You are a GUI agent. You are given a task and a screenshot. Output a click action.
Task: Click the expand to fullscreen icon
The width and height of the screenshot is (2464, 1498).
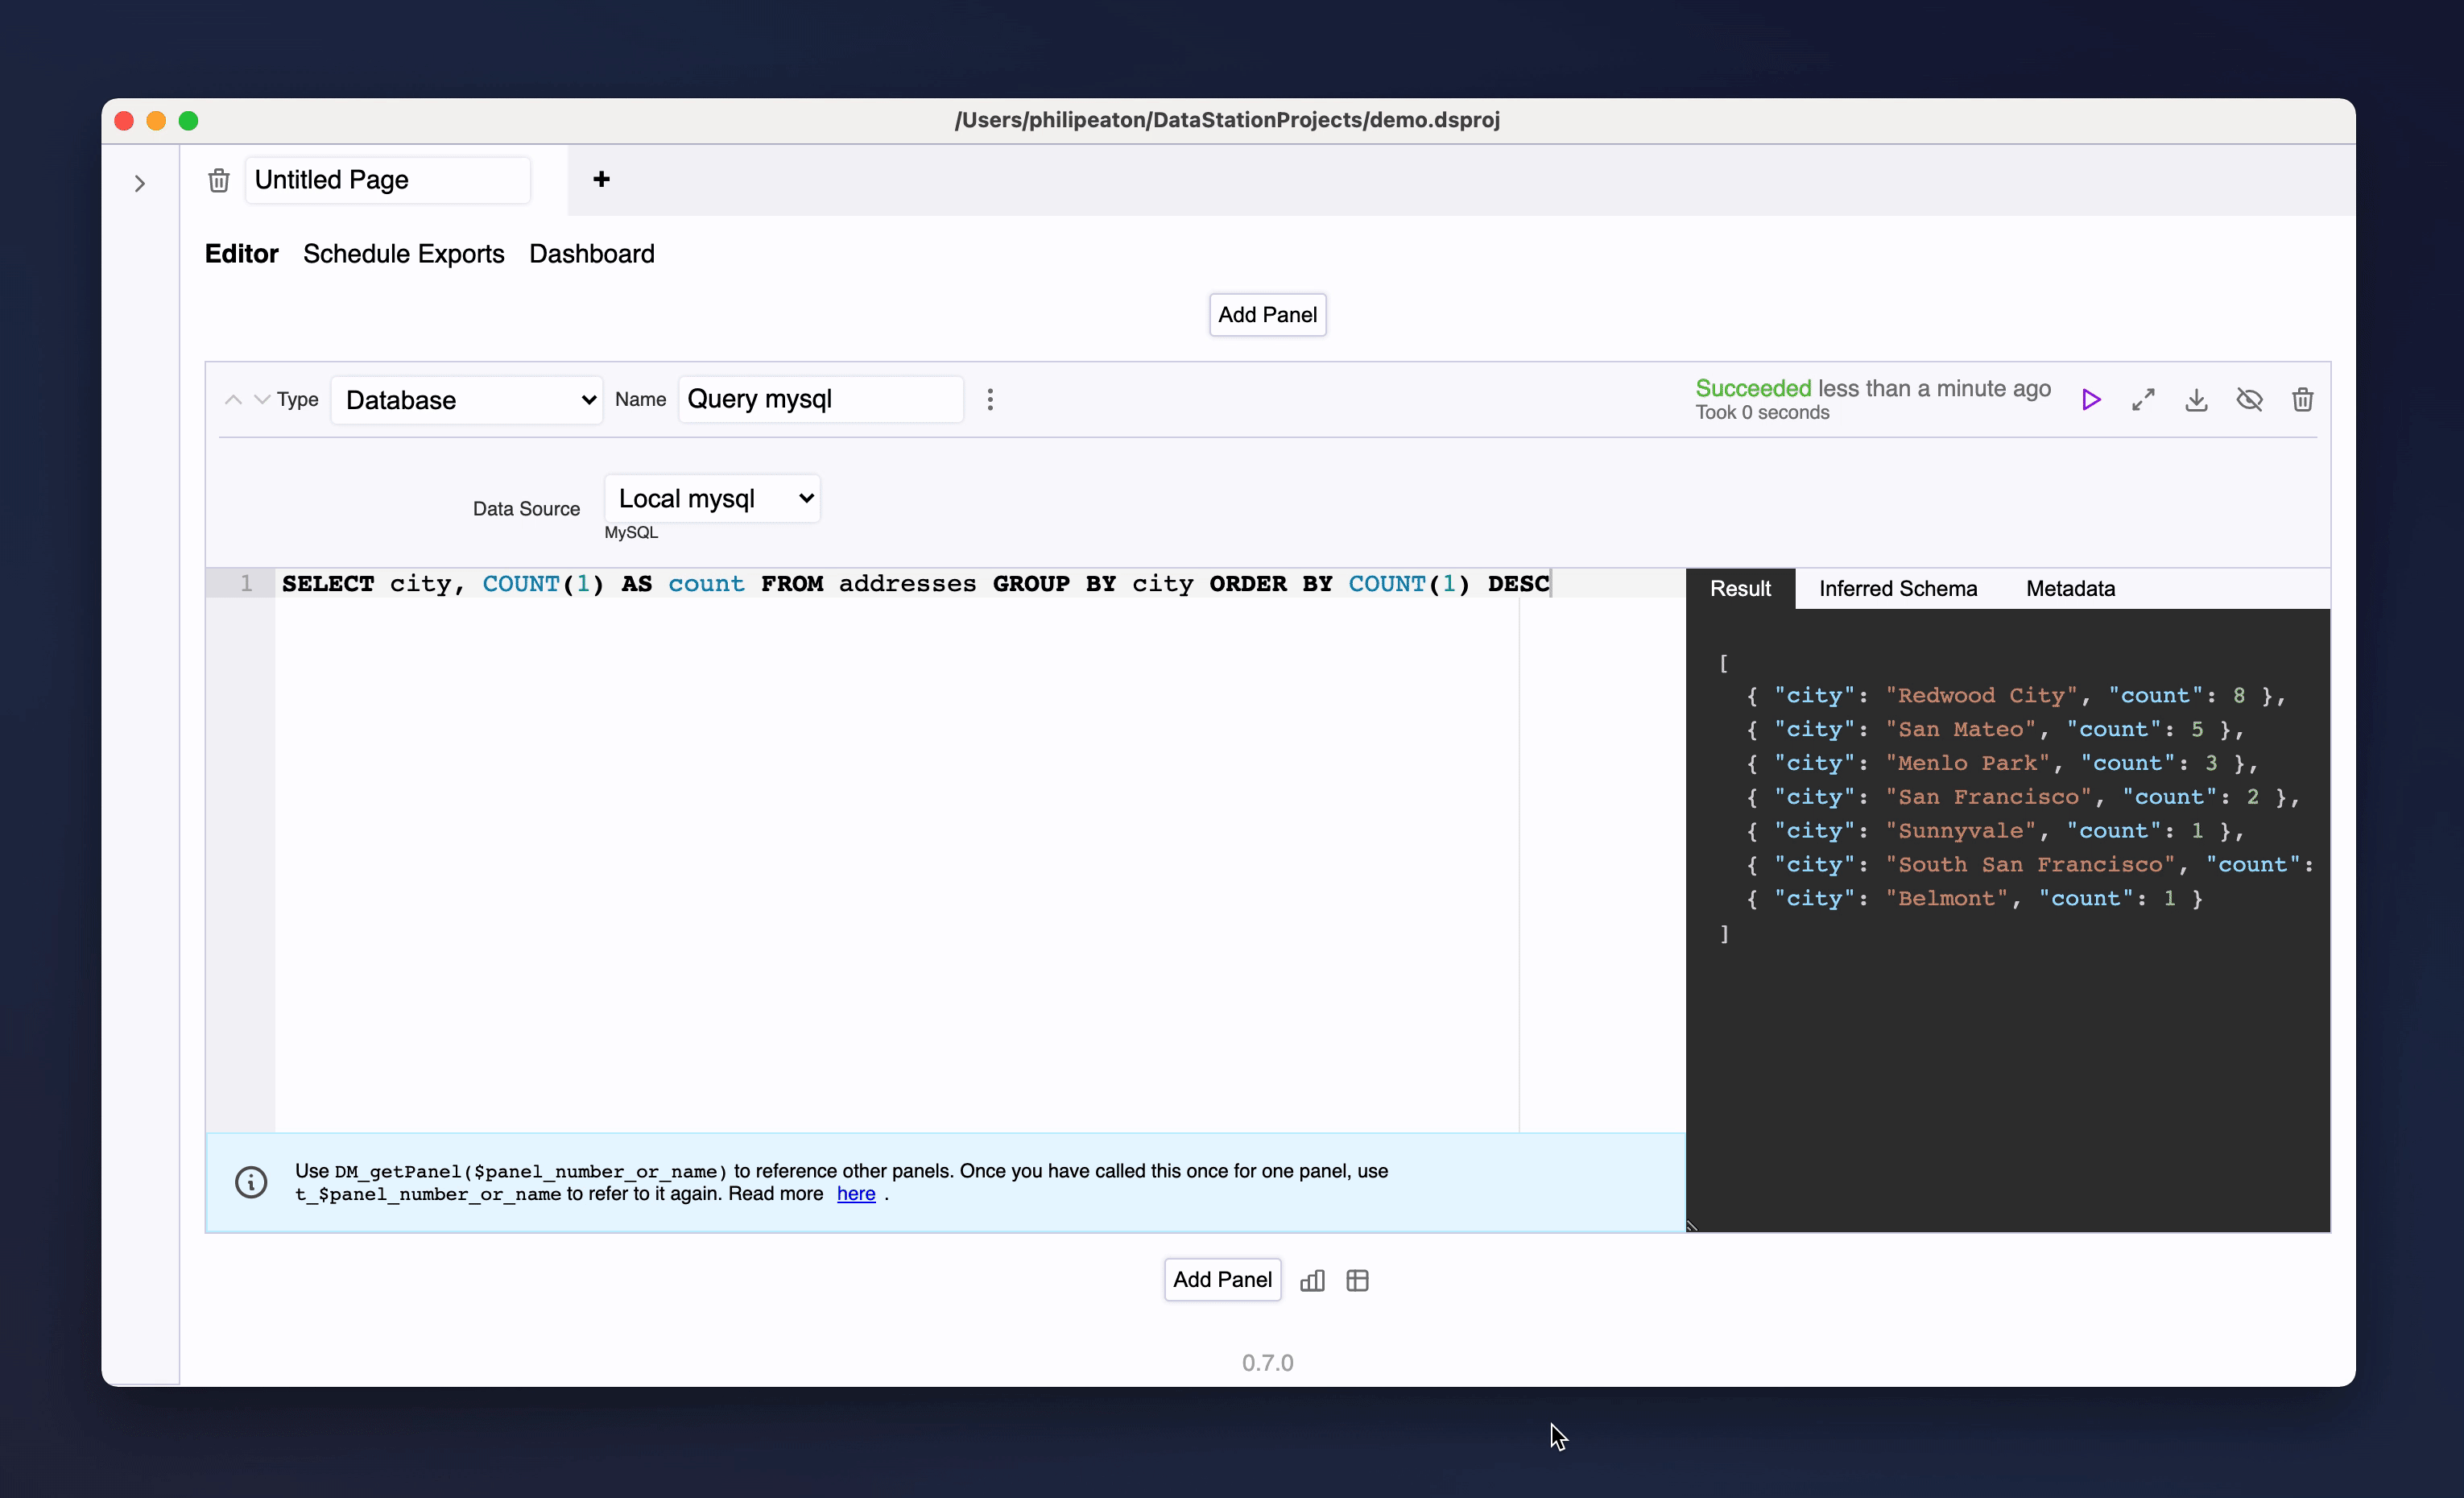[x=2144, y=399]
